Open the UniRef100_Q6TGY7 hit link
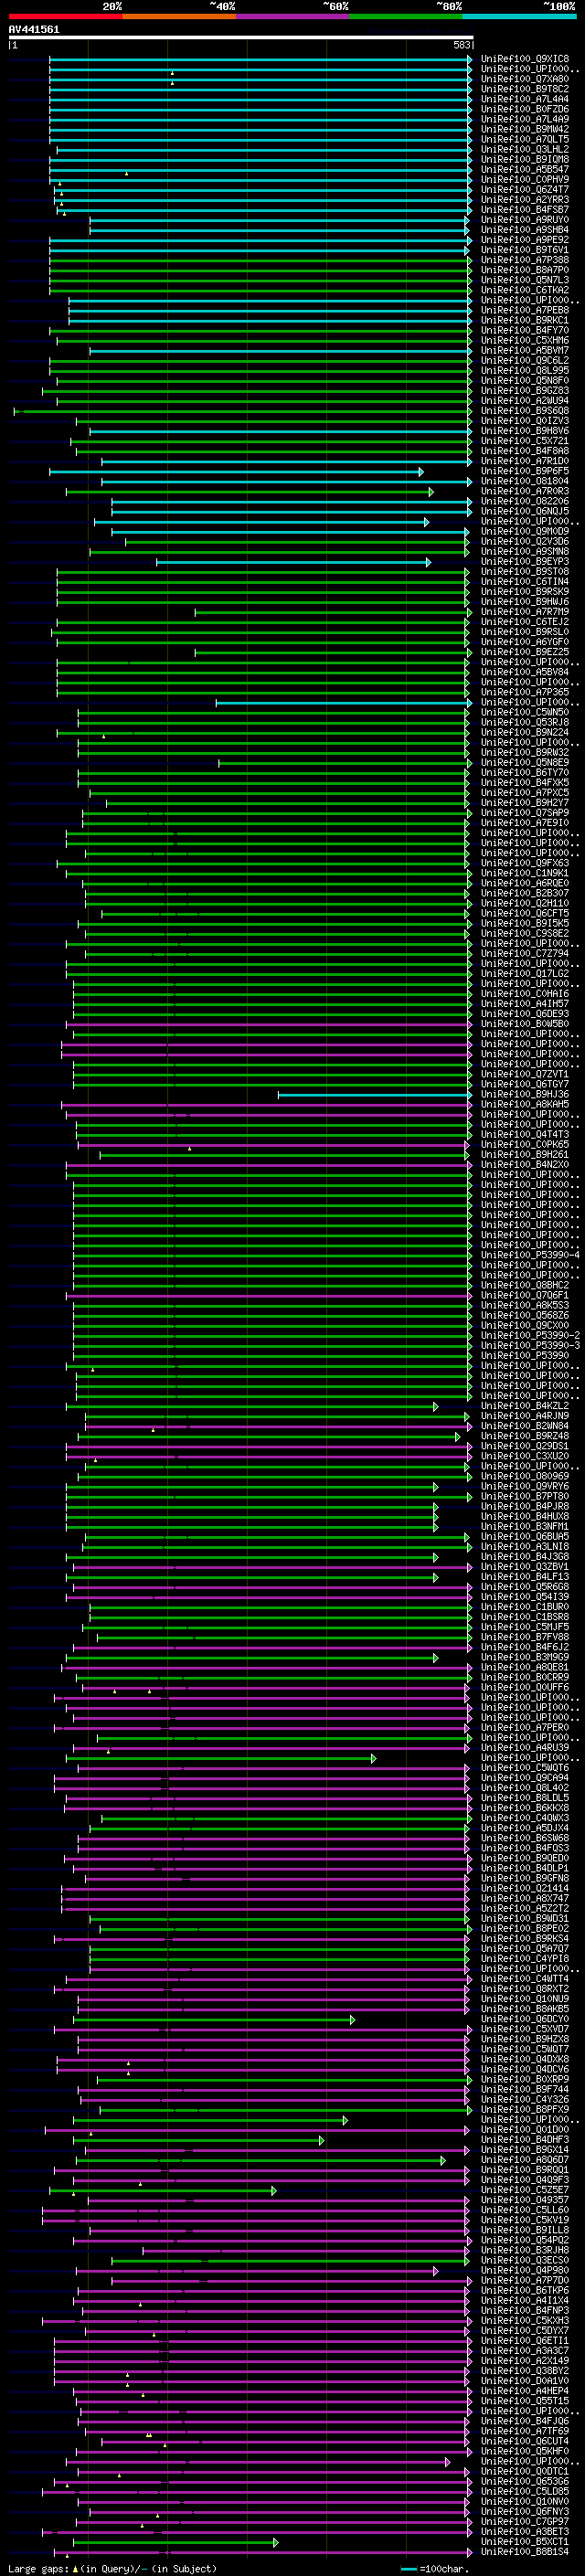The height and width of the screenshot is (2576, 585). 525,1084
